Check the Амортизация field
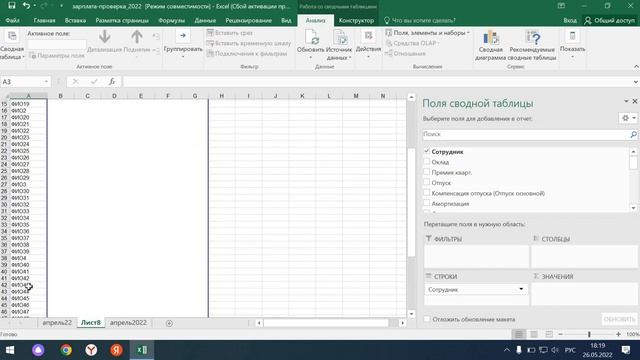Screen dimensions: 640x360 (427, 203)
